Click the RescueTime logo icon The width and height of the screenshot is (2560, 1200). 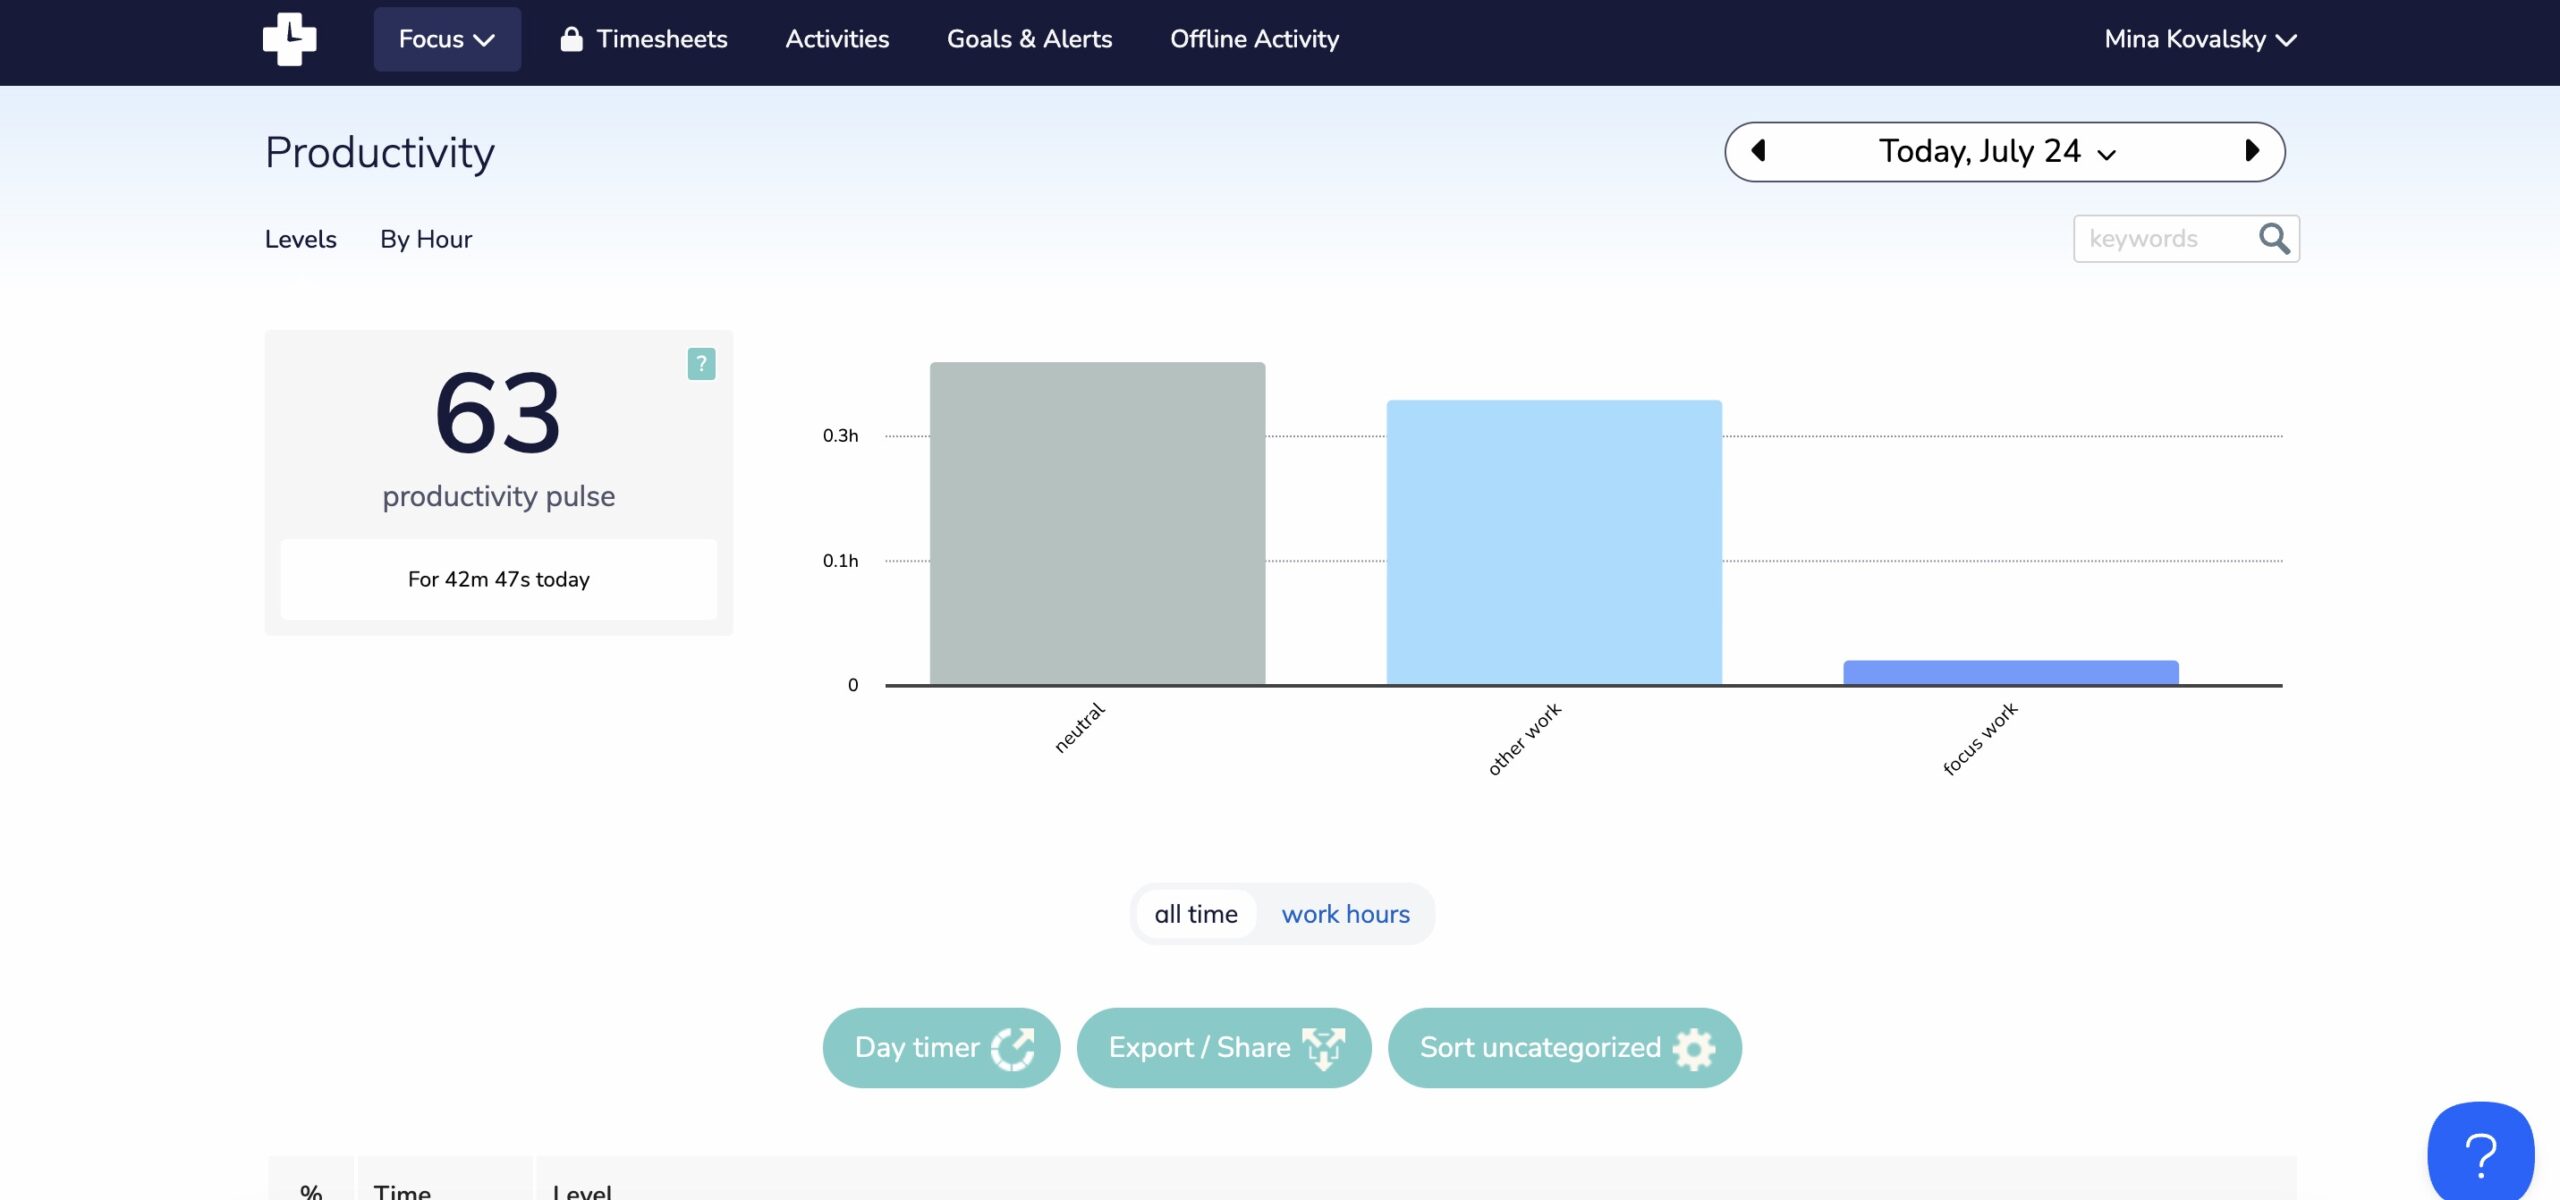tap(289, 39)
